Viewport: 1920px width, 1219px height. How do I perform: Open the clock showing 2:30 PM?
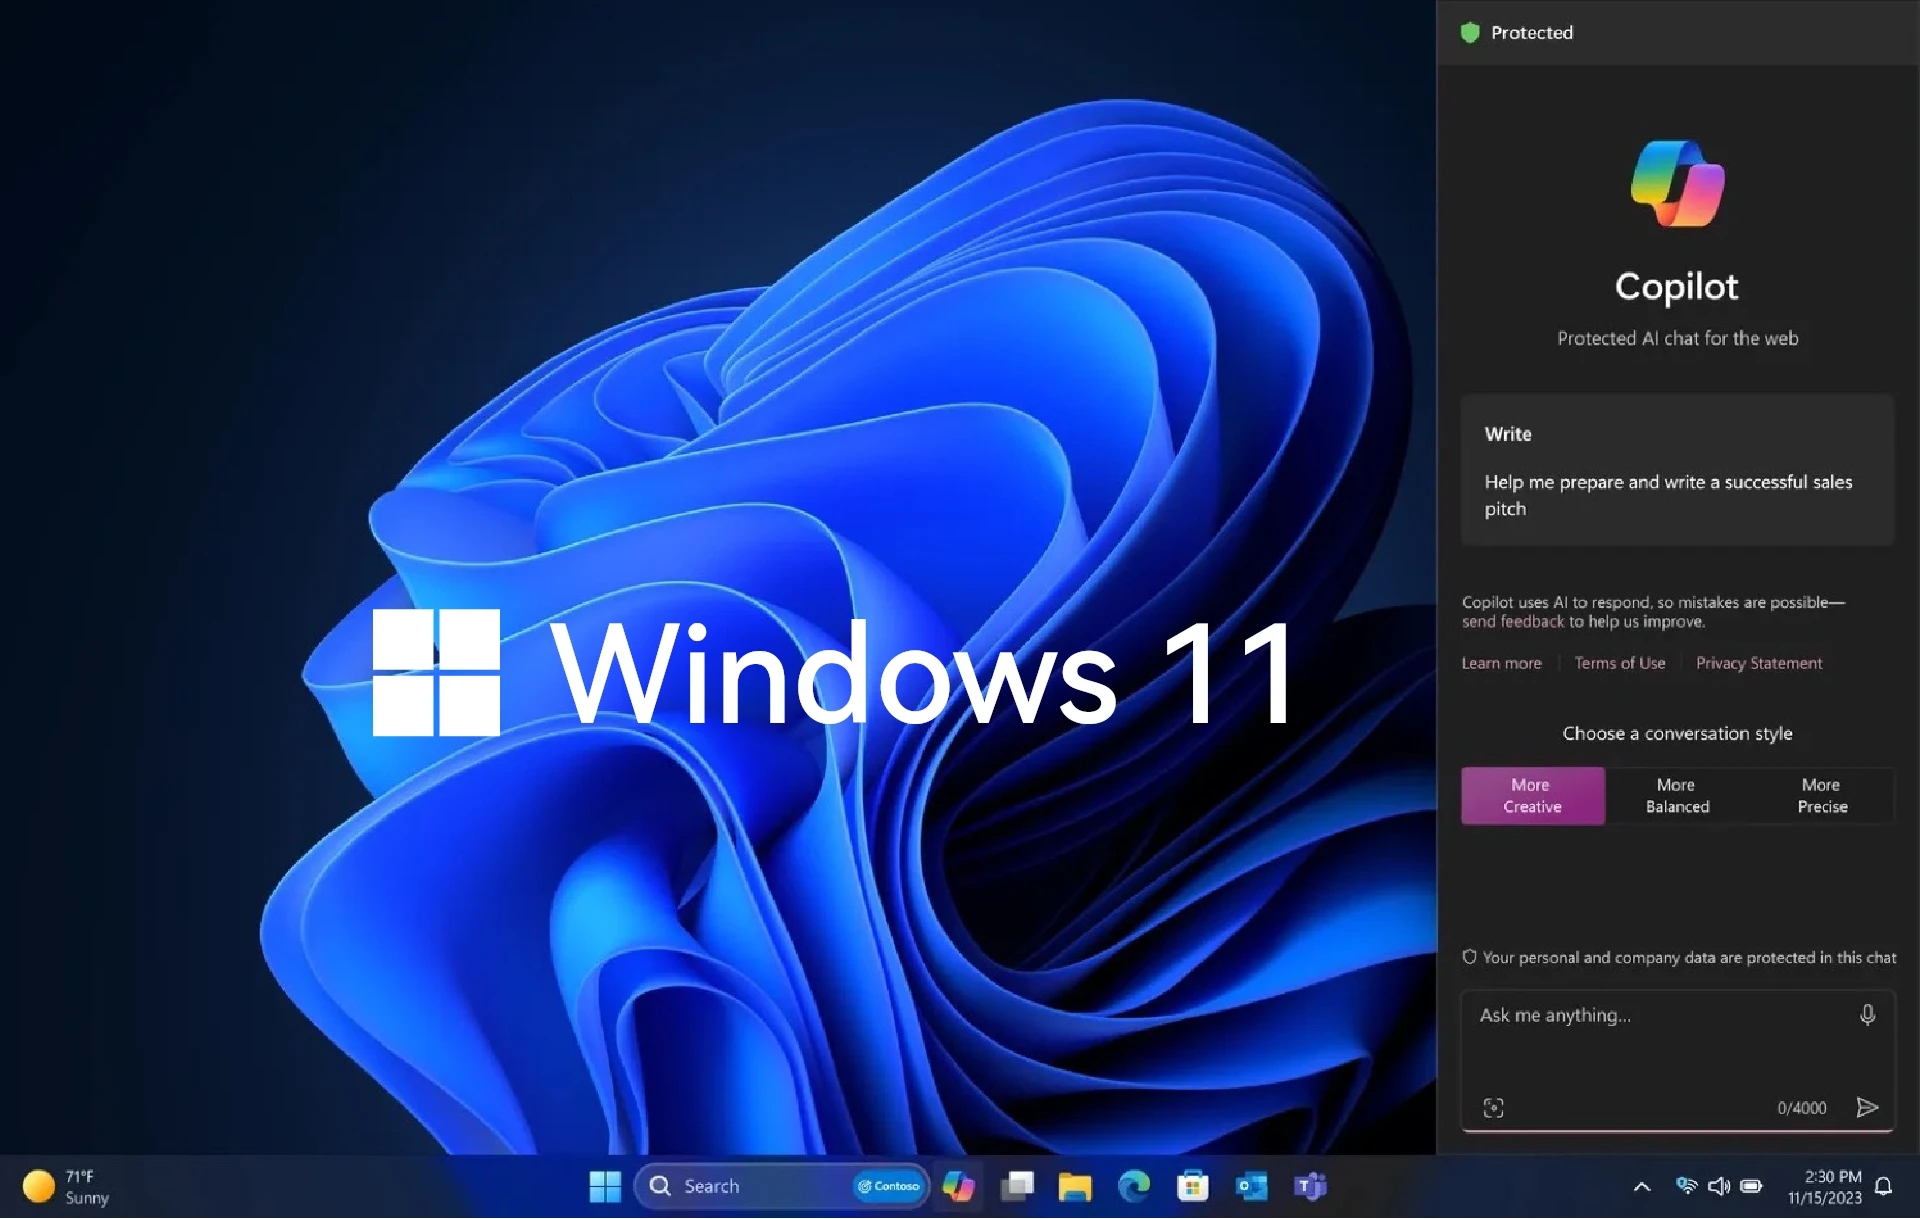point(1825,1187)
